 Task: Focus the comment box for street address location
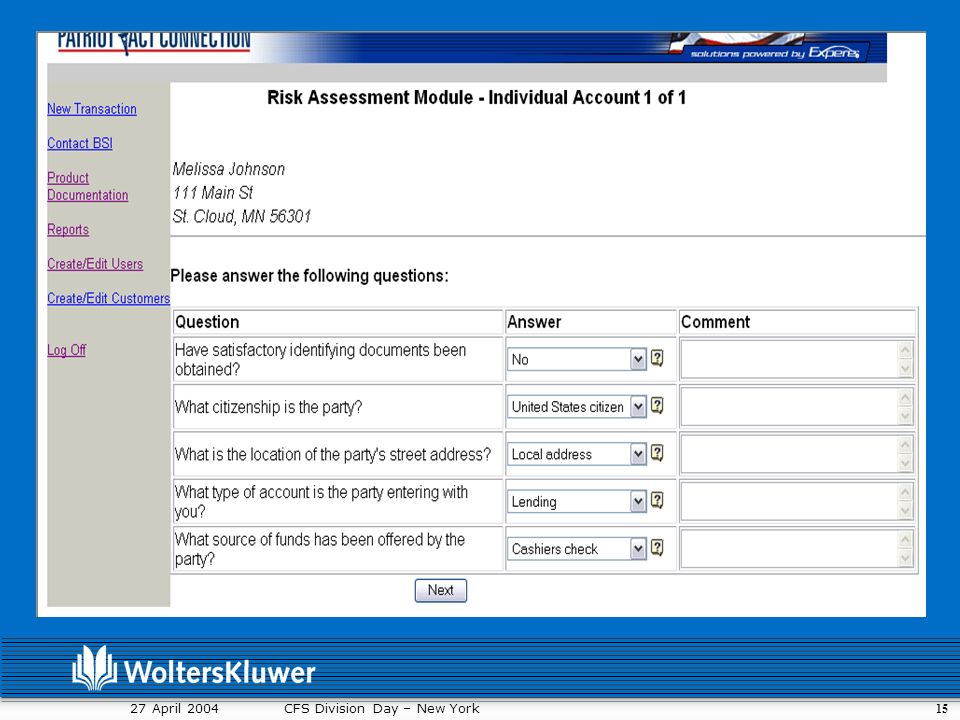pyautogui.click(x=797, y=454)
